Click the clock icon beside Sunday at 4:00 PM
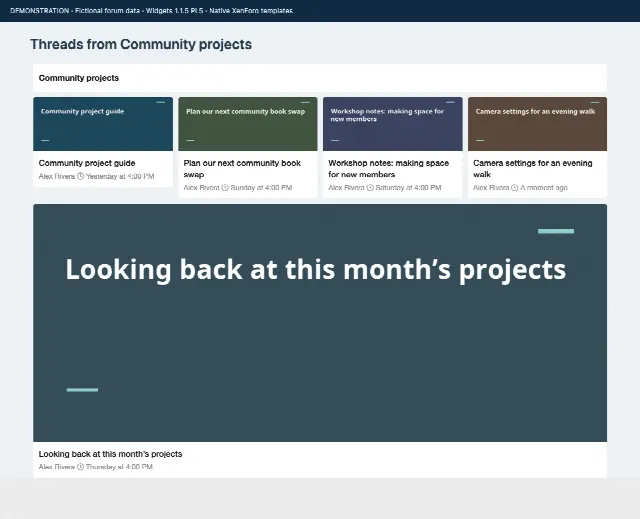Image resolution: width=640 pixels, height=519 pixels. click(225, 188)
